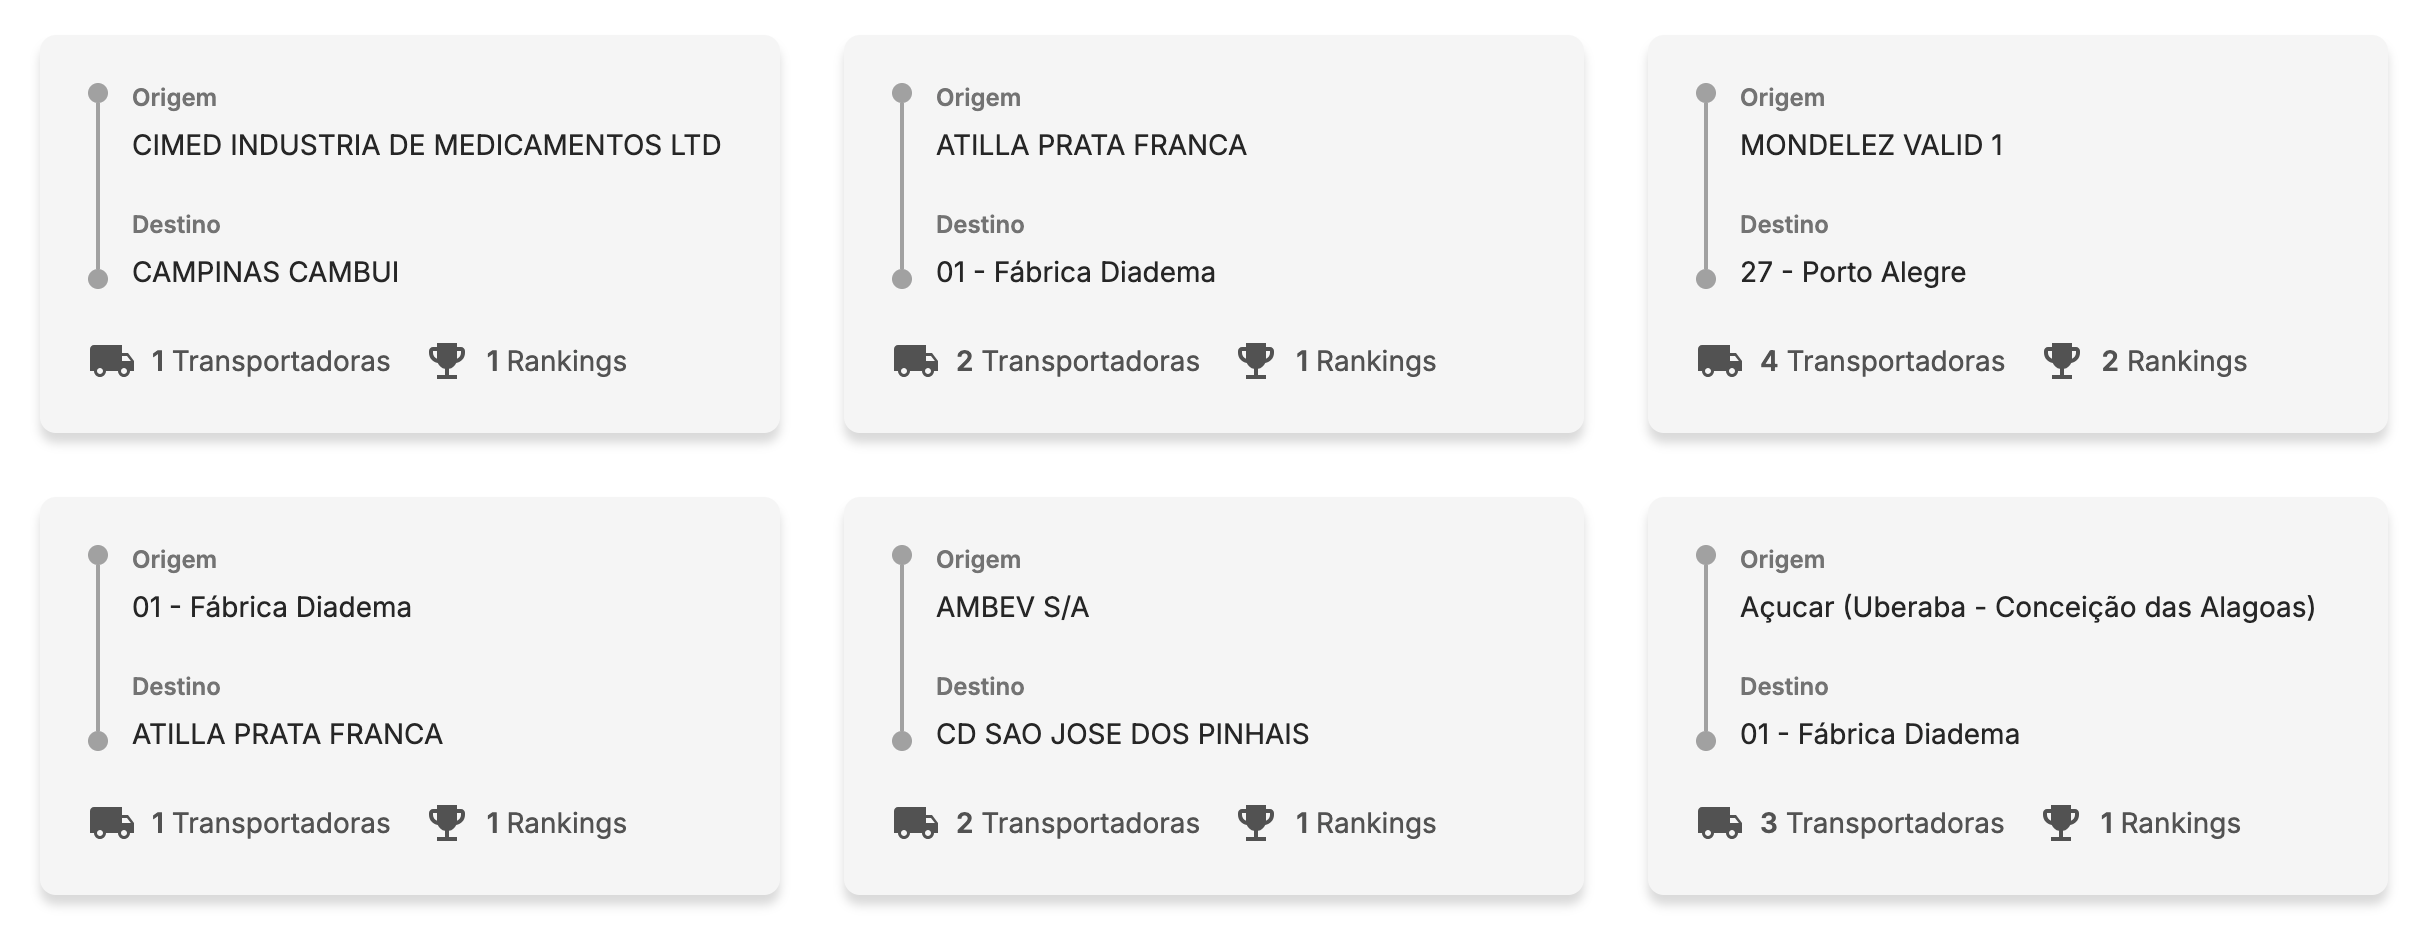Click the trophy icon beside '2 Rankings'
Image resolution: width=2426 pixels, height=934 pixels.
(2061, 361)
